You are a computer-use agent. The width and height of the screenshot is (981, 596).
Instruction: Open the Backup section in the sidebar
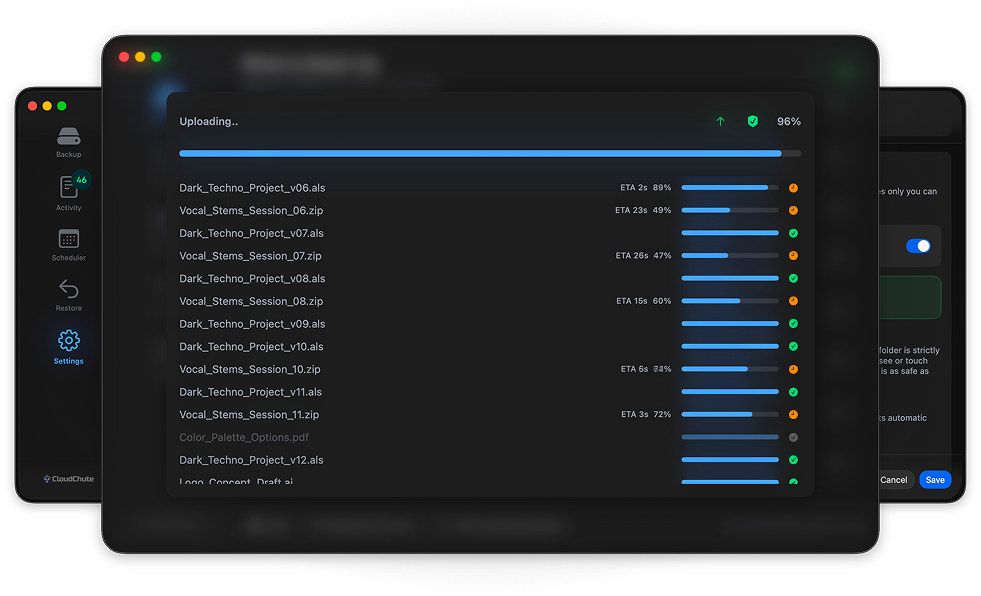pos(68,141)
